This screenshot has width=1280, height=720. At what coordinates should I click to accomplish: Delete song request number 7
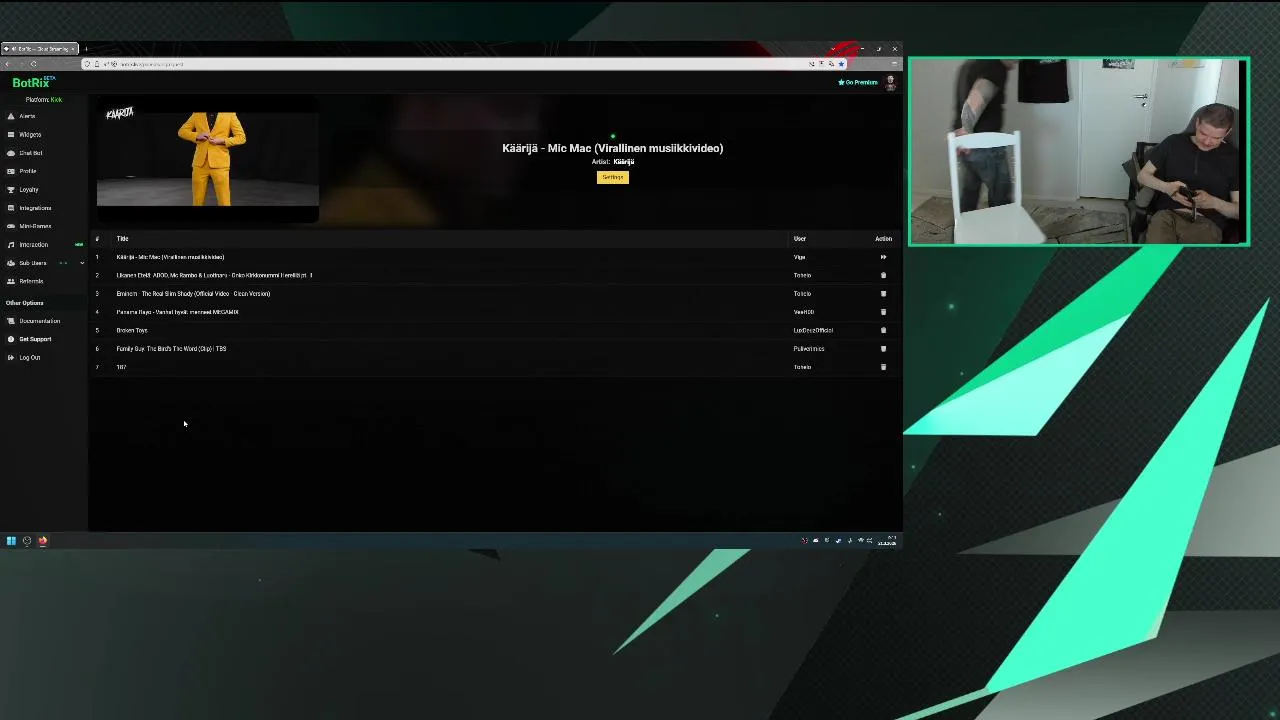(883, 367)
